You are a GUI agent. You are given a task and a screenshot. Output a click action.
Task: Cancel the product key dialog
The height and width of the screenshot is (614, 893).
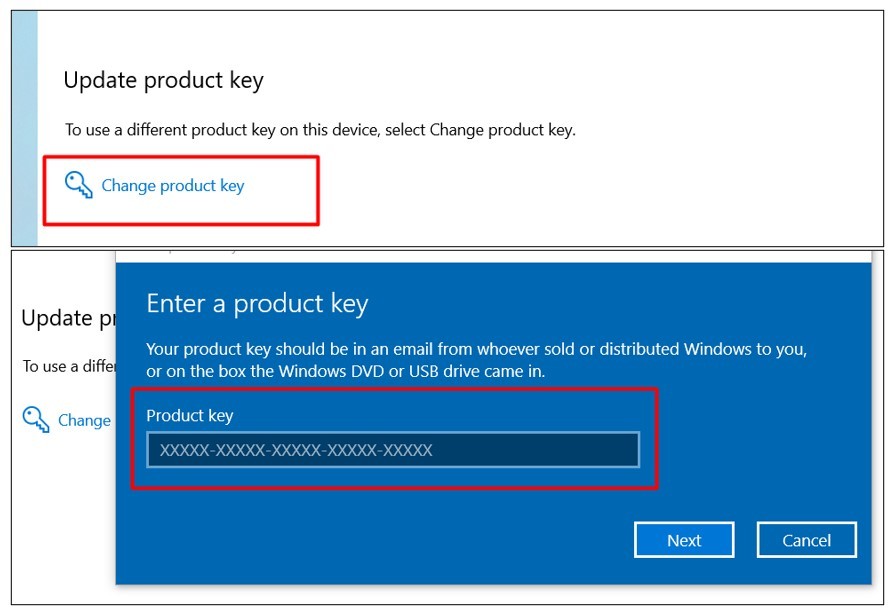click(806, 540)
